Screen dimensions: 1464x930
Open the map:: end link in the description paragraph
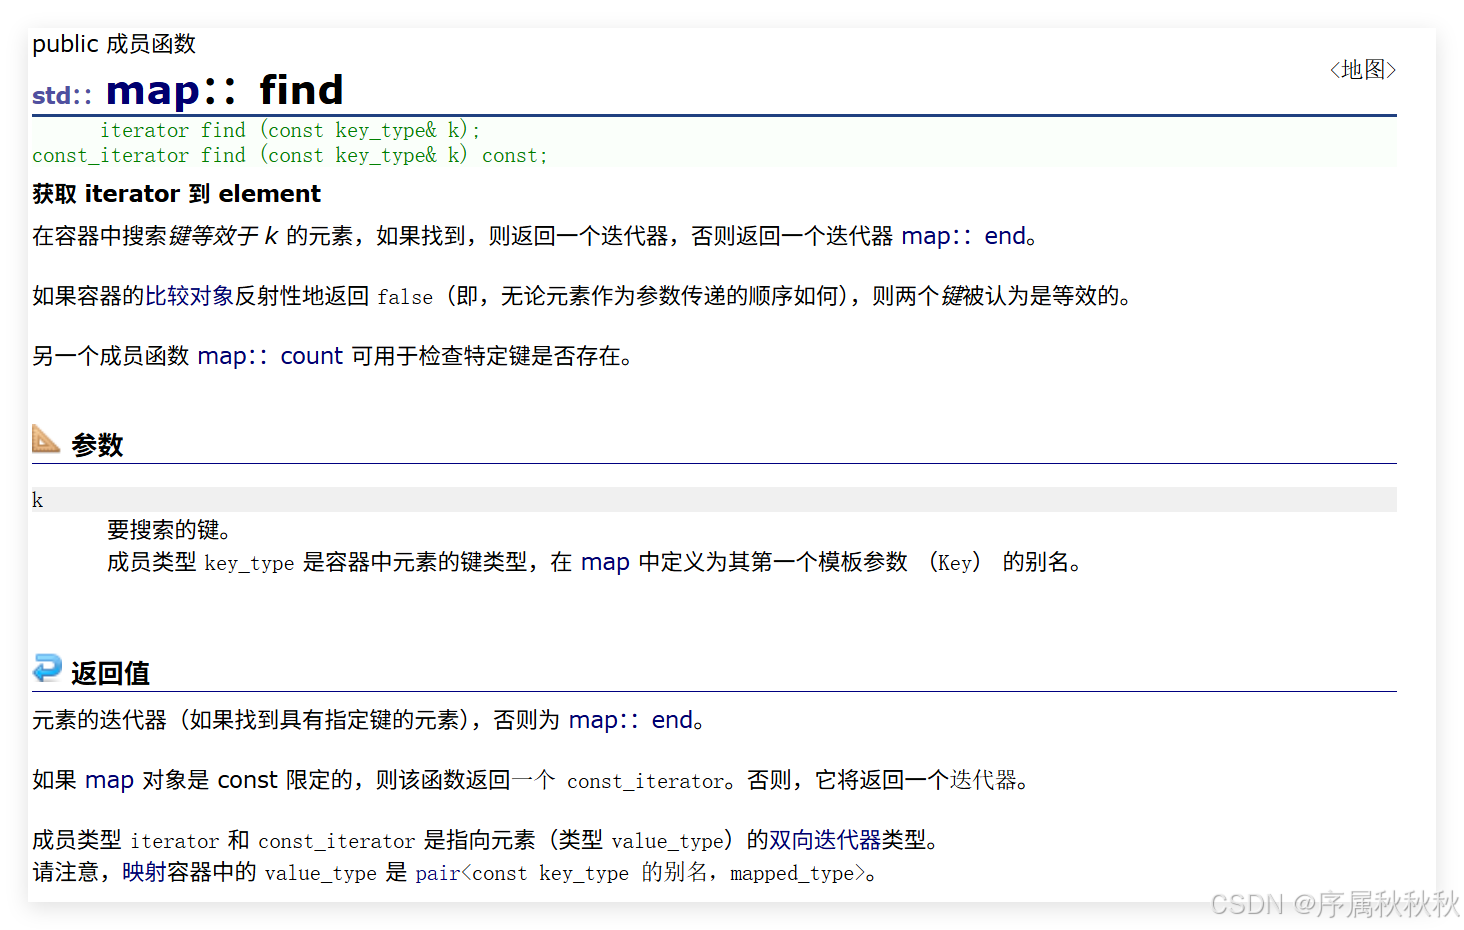(964, 236)
